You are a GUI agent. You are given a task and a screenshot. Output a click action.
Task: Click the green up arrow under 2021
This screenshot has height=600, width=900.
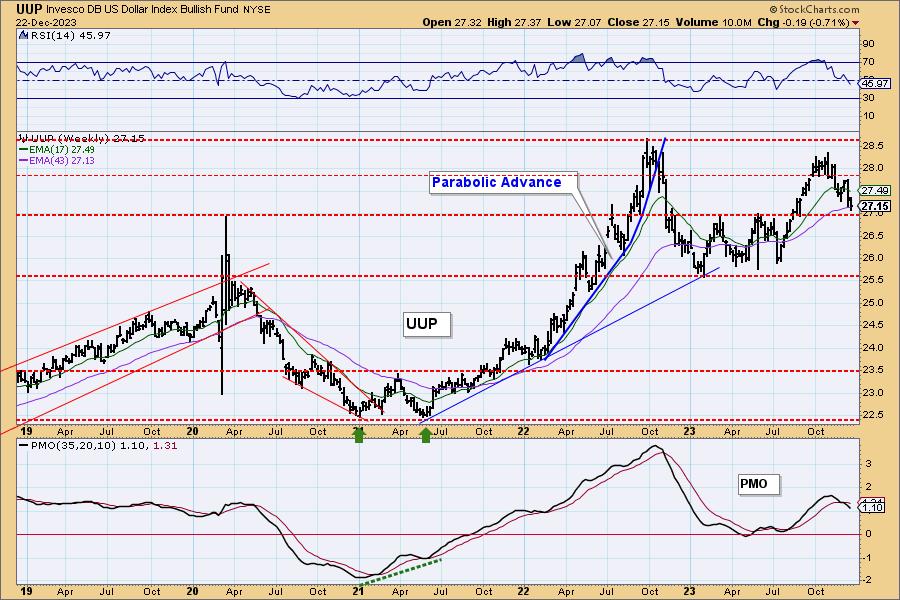[x=359, y=435]
